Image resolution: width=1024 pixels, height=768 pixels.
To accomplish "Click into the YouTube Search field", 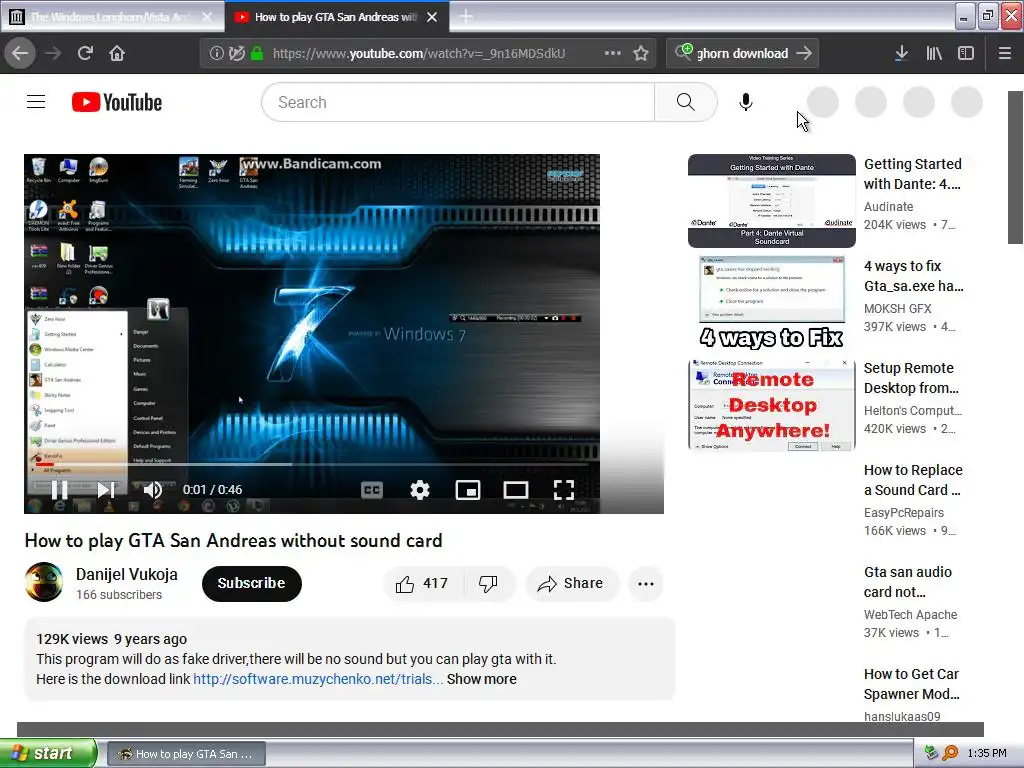I will 458,102.
